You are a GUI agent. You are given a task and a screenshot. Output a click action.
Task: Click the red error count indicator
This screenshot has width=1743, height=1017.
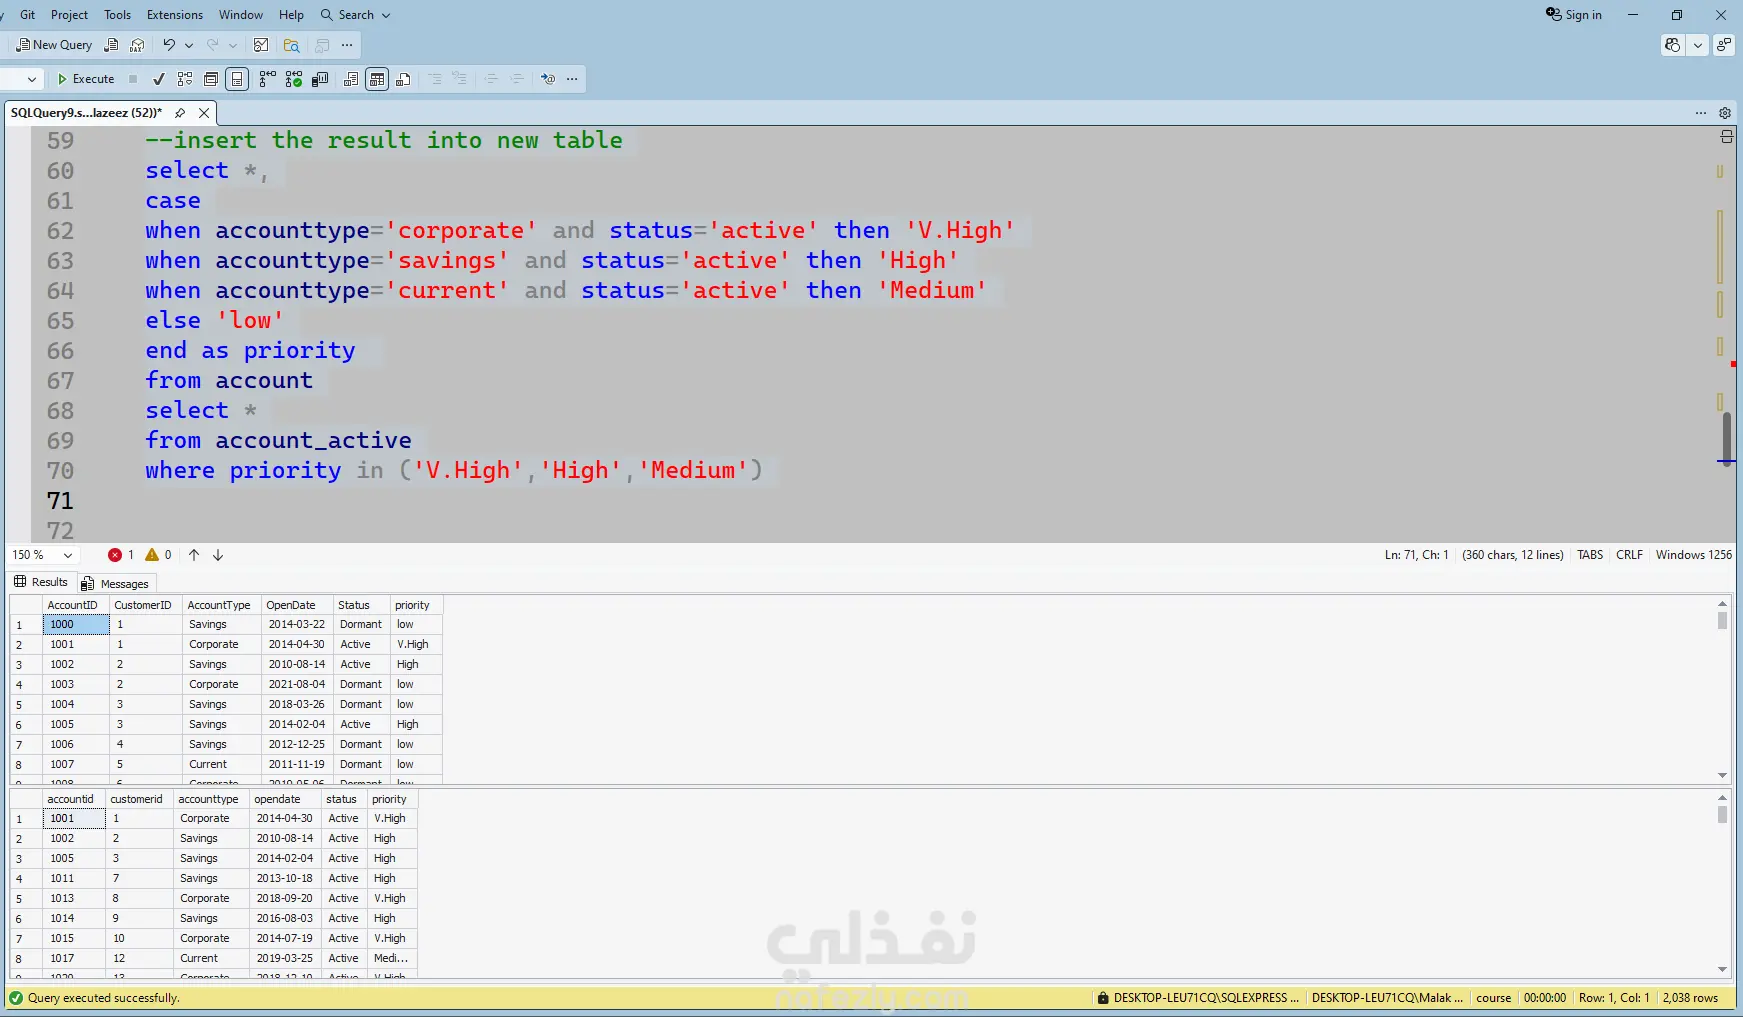click(121, 555)
